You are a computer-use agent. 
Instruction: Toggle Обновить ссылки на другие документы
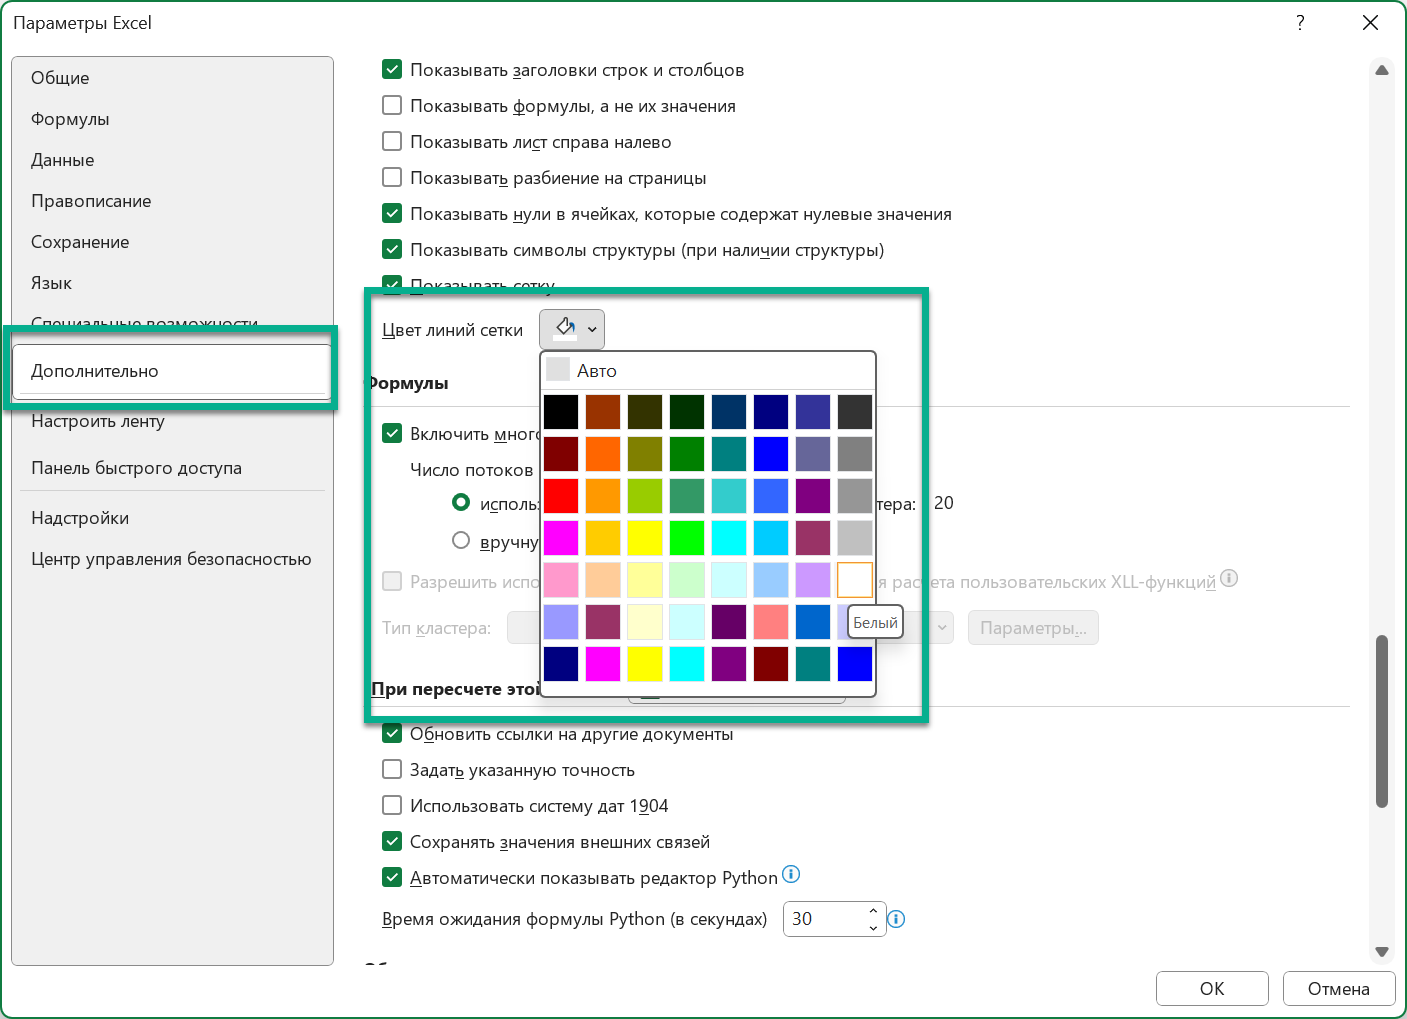coord(392,734)
